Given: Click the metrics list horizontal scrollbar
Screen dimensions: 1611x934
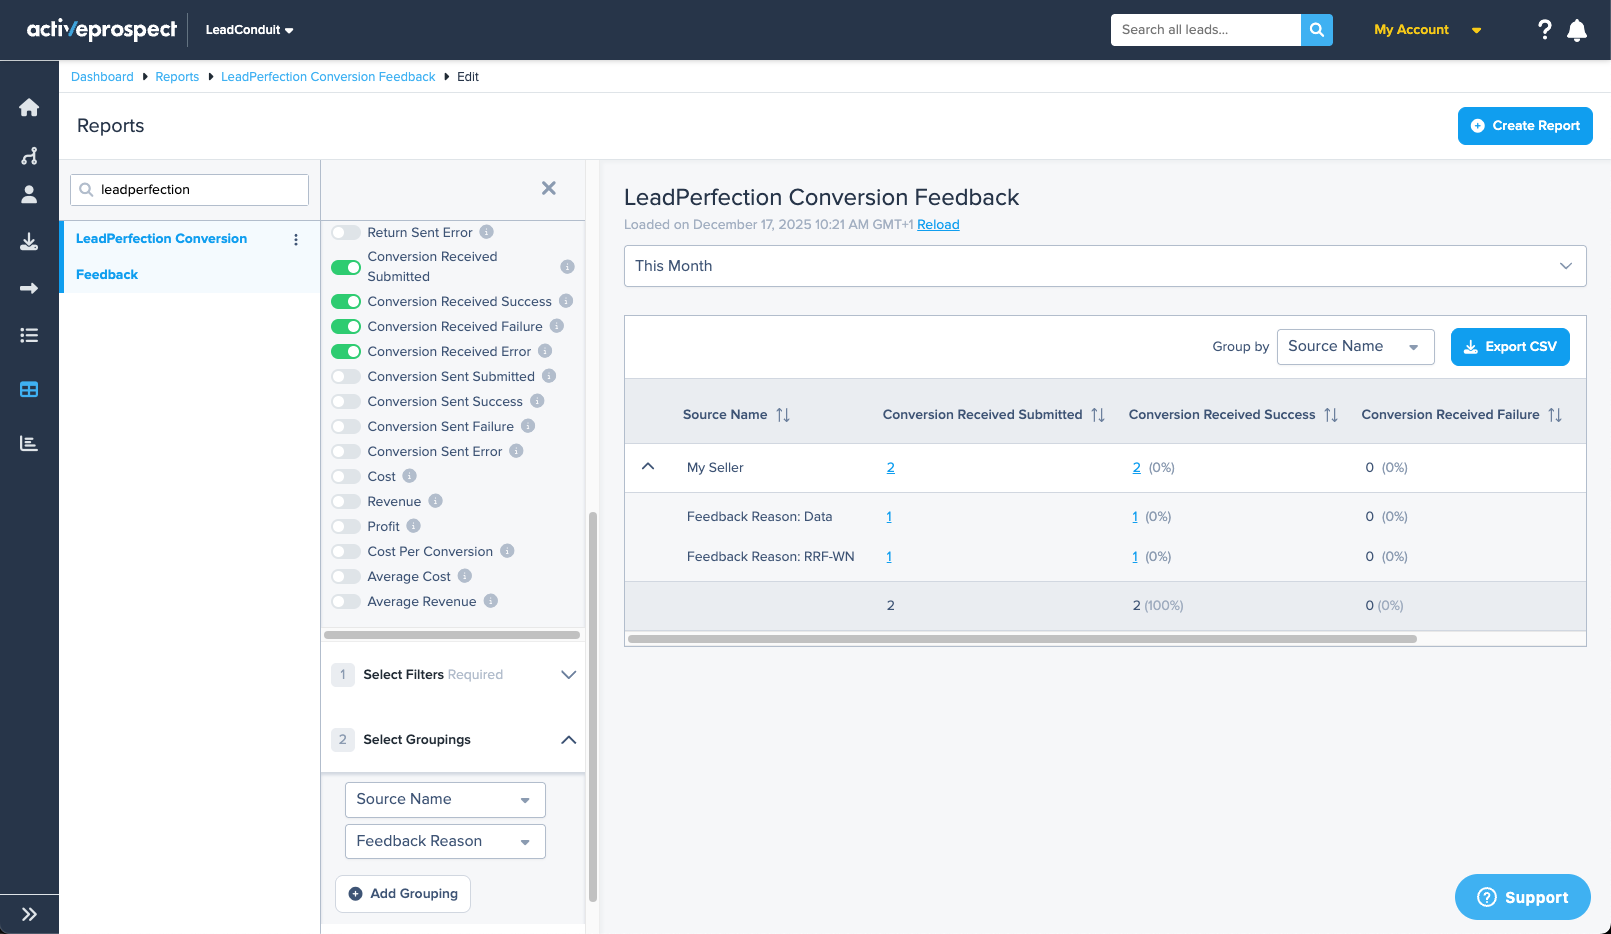Looking at the screenshot, I should [452, 635].
